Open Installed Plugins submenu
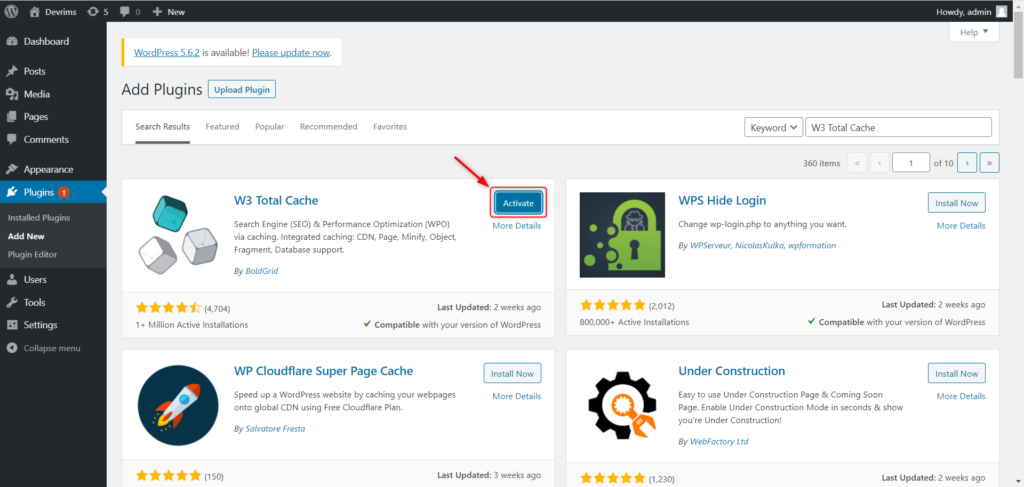The image size is (1024, 487). click(x=39, y=217)
